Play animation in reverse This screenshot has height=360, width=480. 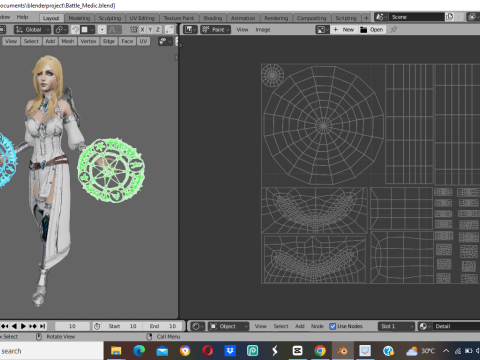pos(14,326)
